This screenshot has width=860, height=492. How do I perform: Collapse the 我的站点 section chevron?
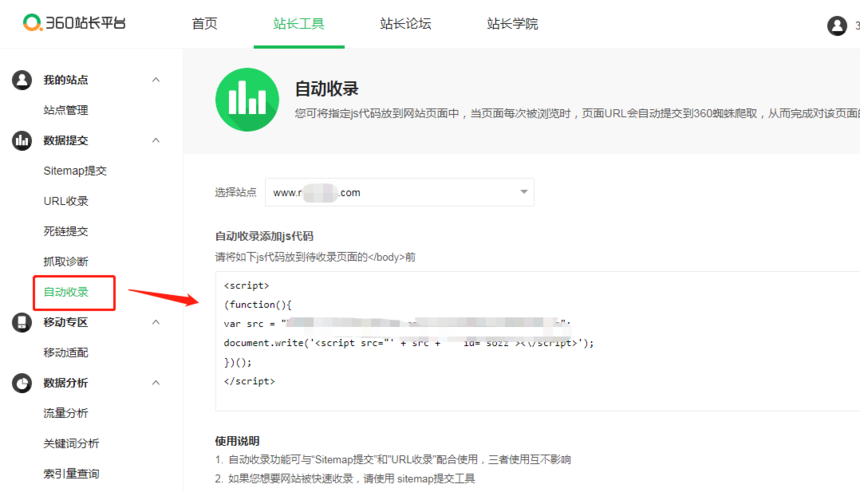click(156, 80)
